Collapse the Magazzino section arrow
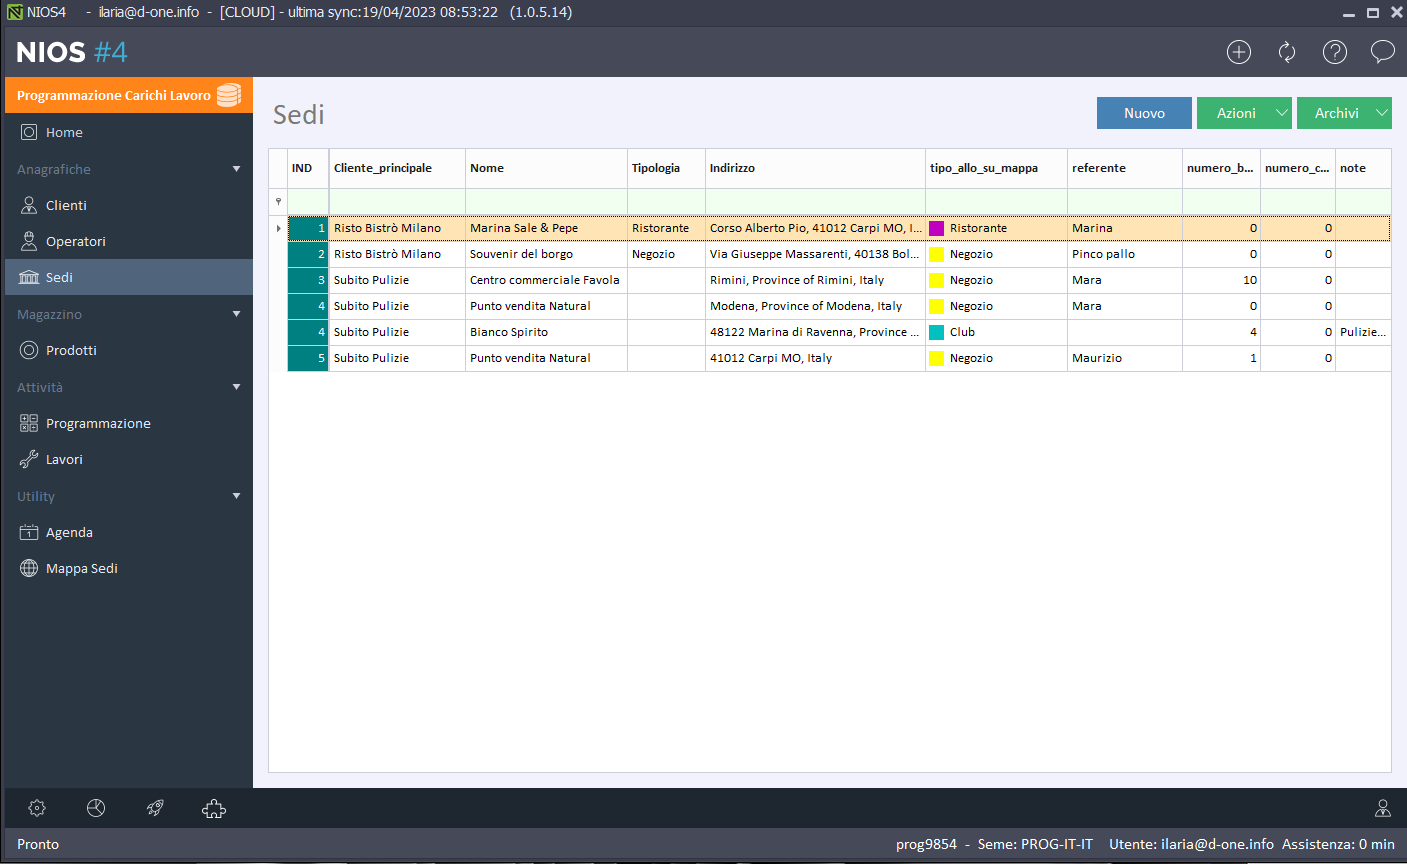The image size is (1407, 864). 236,314
